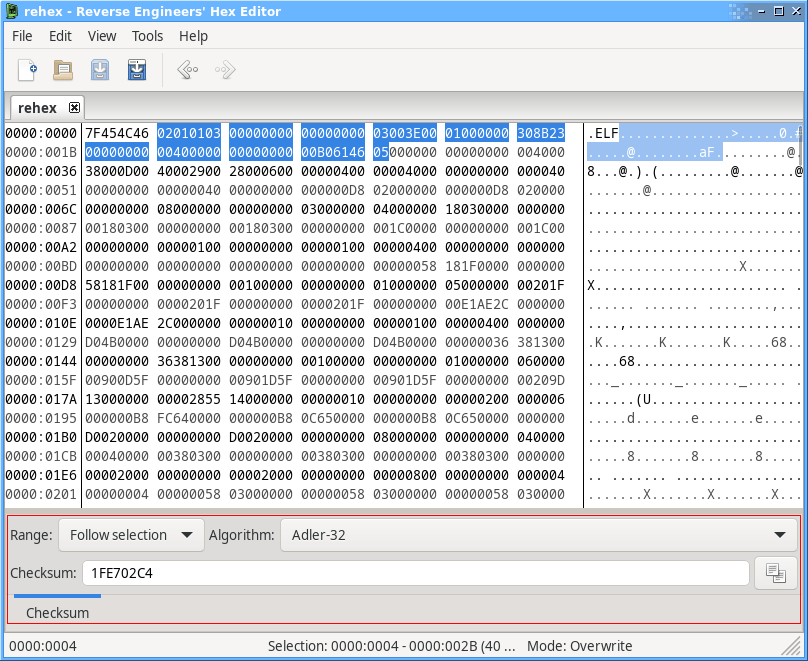Click hex group 00040000 in row 0000:01CB
808x661 pixels.
pyautogui.click(x=117, y=456)
